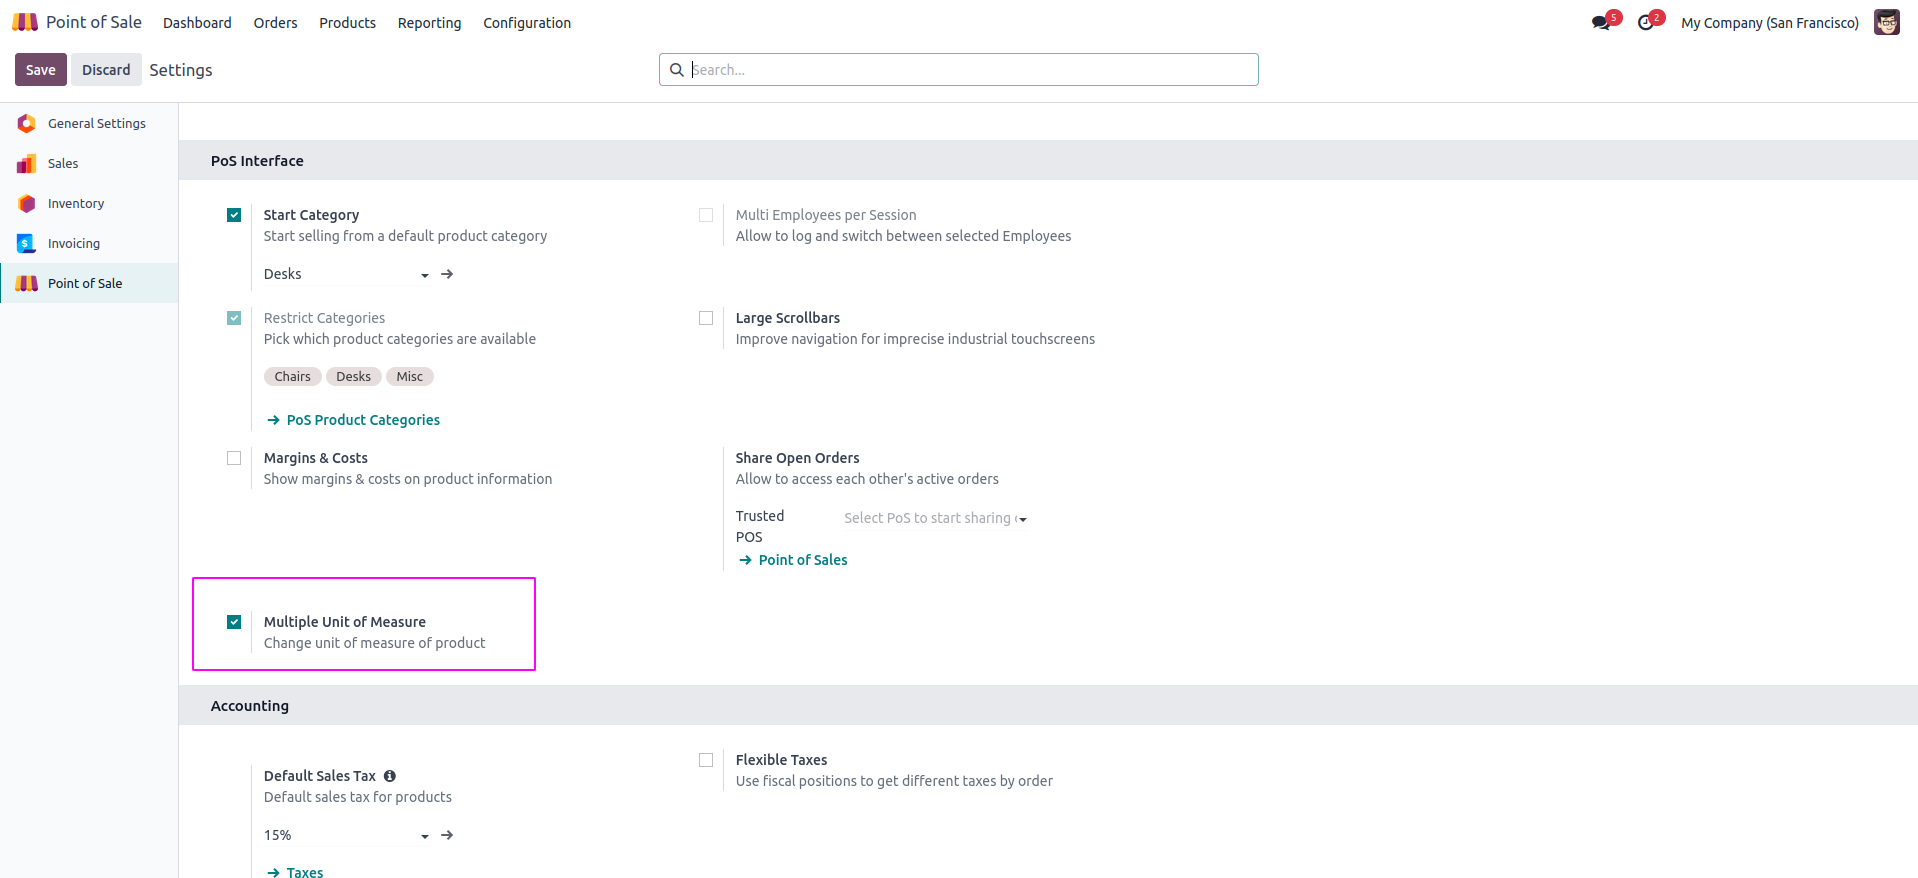Expand the Default Sales Tax 15% dropdown
The height and width of the screenshot is (878, 1918).
tap(345, 835)
